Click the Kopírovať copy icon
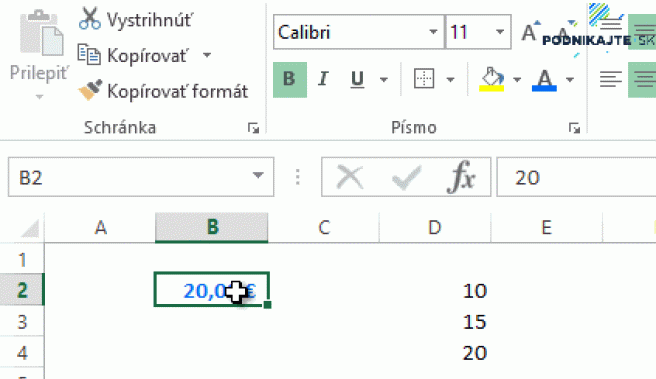This screenshot has width=656, height=379. point(89,55)
